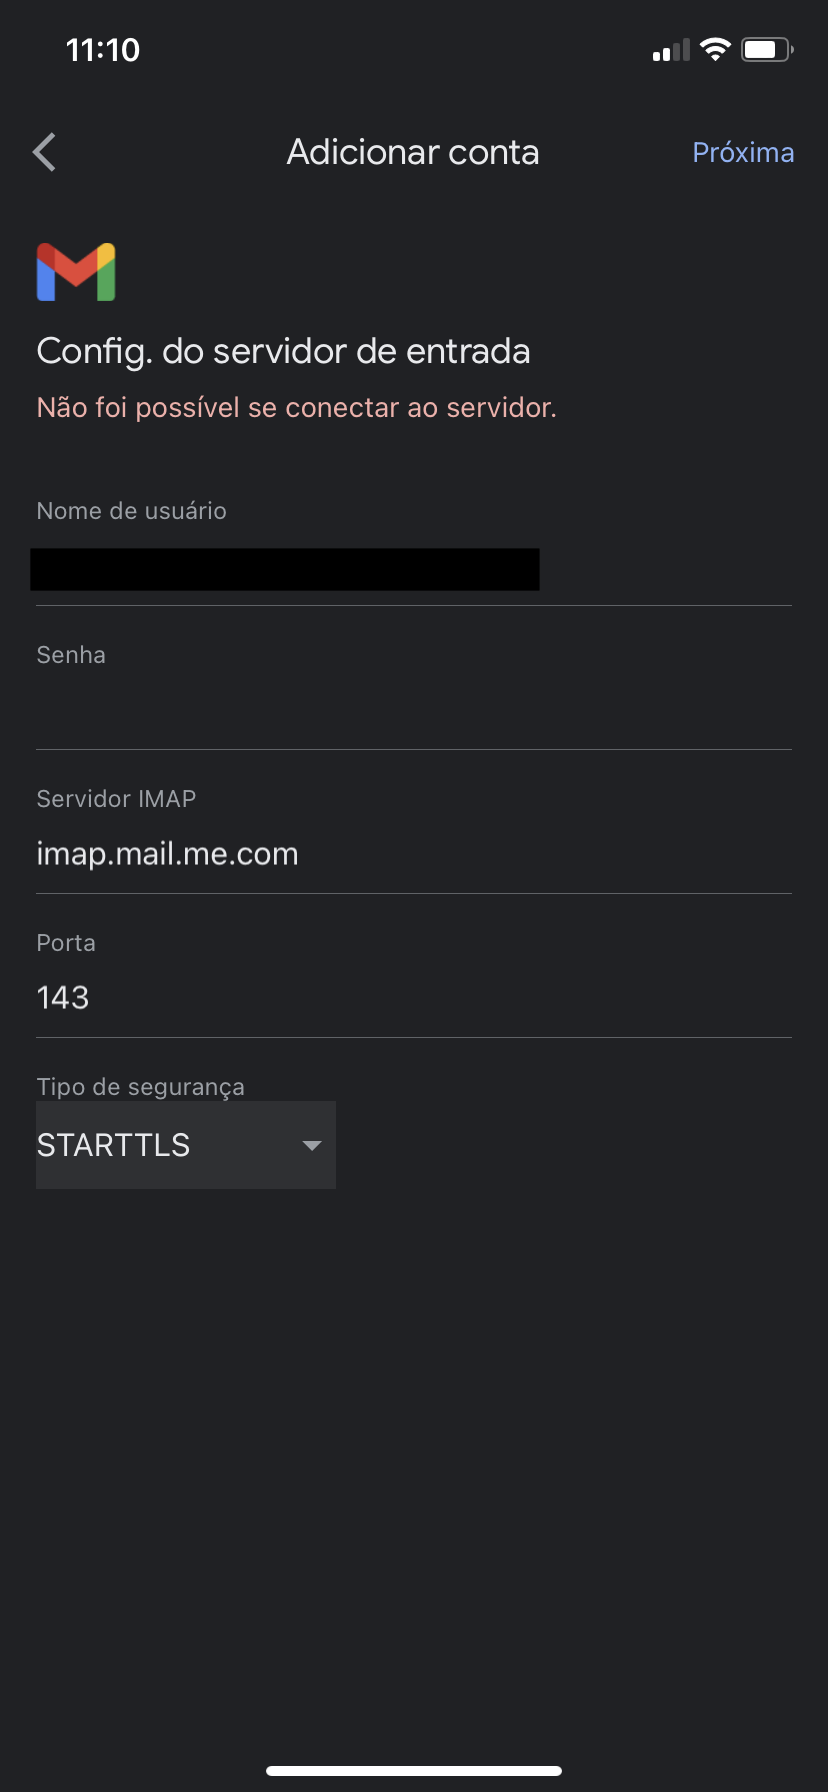Tap the battery status icon
Image resolution: width=828 pixels, height=1792 pixels.
point(766,49)
